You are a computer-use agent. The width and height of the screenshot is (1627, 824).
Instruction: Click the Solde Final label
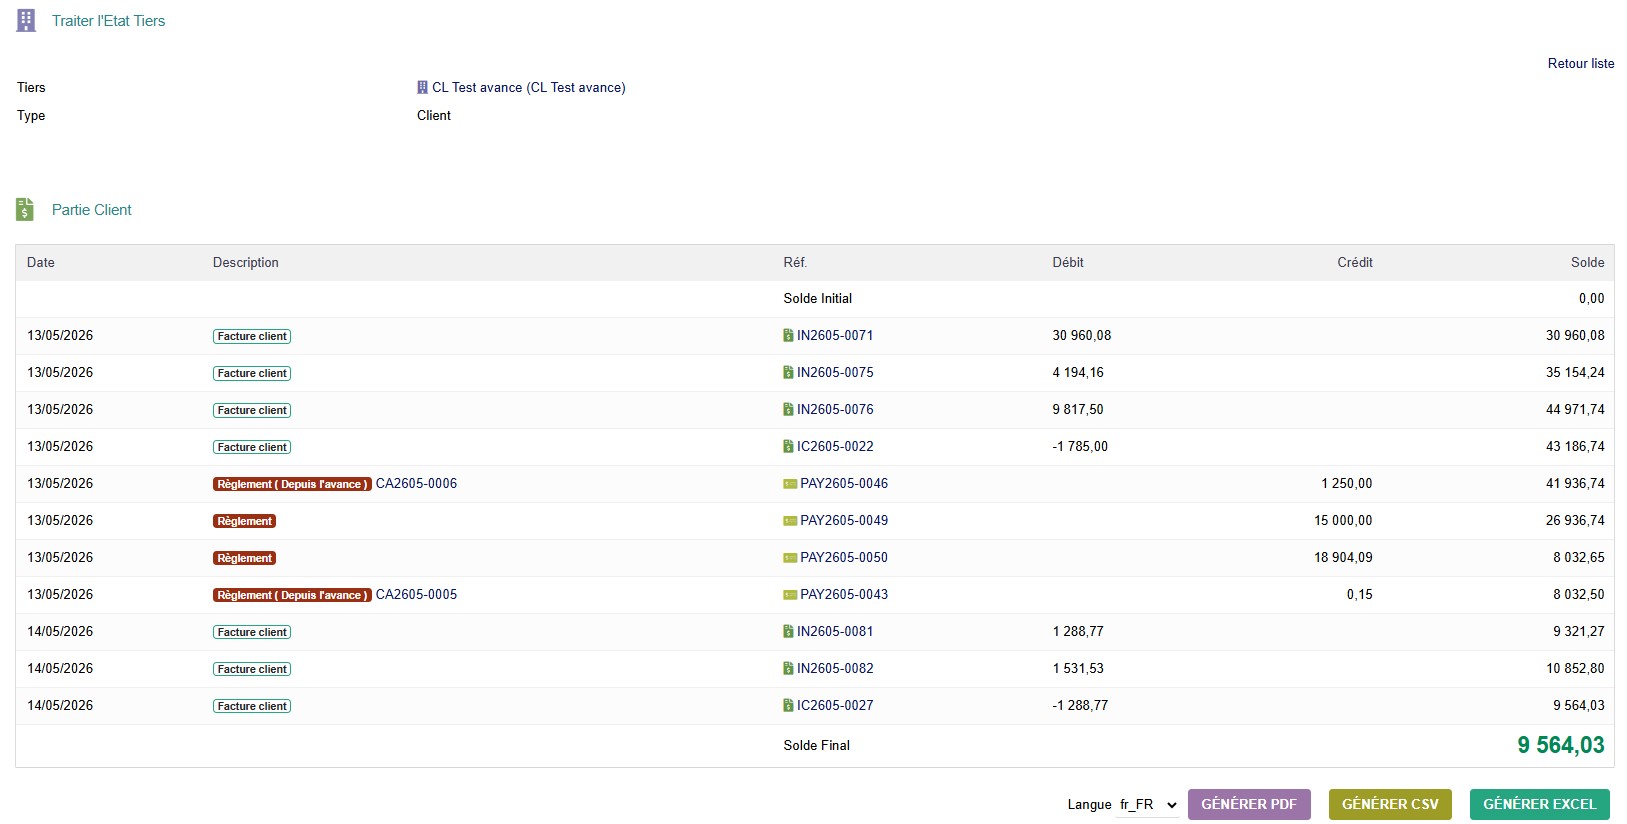(817, 745)
